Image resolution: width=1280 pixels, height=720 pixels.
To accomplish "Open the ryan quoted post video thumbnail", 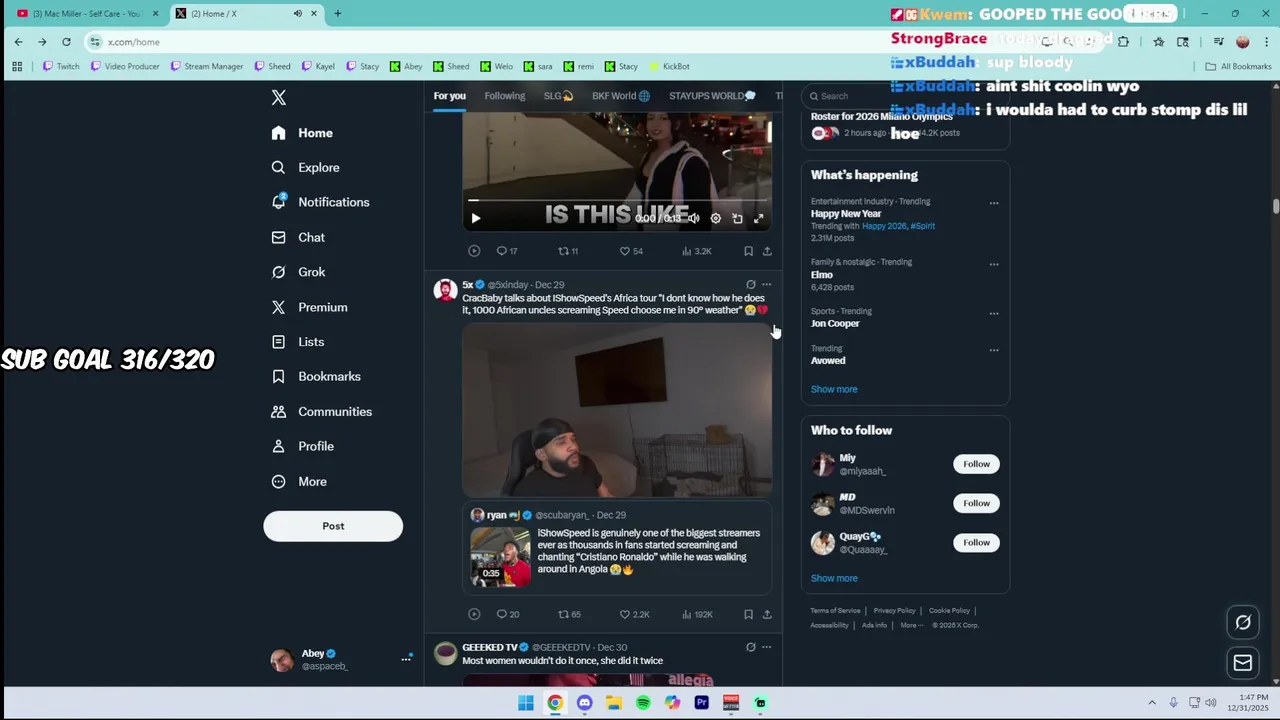I will point(500,557).
